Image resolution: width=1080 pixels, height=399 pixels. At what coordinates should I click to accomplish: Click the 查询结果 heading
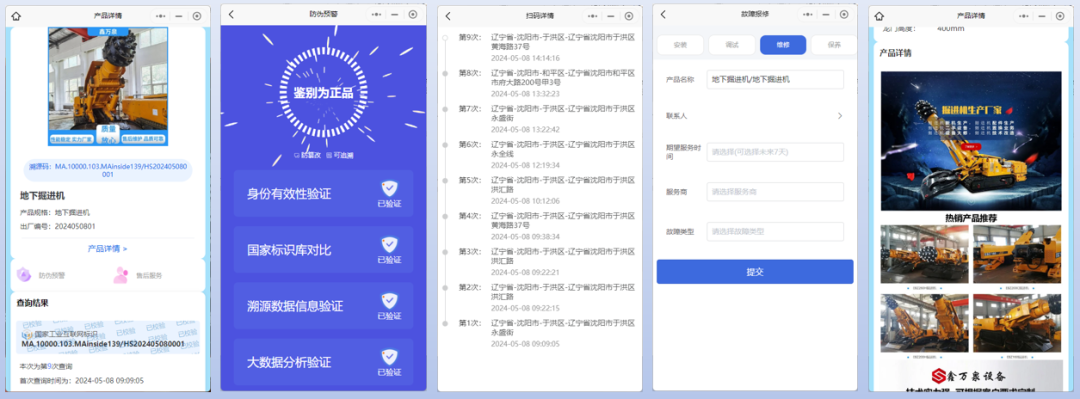(x=32, y=303)
